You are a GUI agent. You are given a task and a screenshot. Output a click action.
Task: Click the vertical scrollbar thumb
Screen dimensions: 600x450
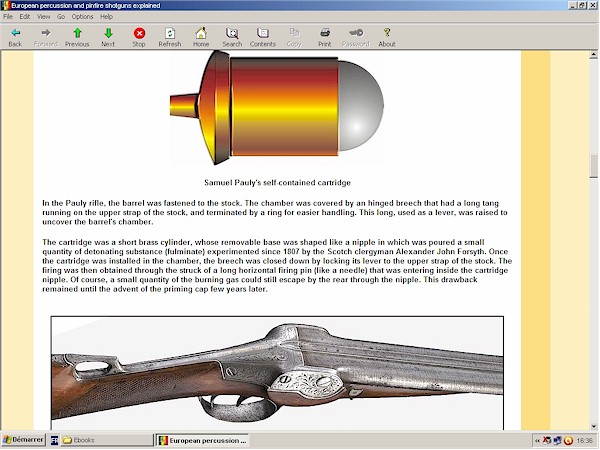tap(593, 166)
